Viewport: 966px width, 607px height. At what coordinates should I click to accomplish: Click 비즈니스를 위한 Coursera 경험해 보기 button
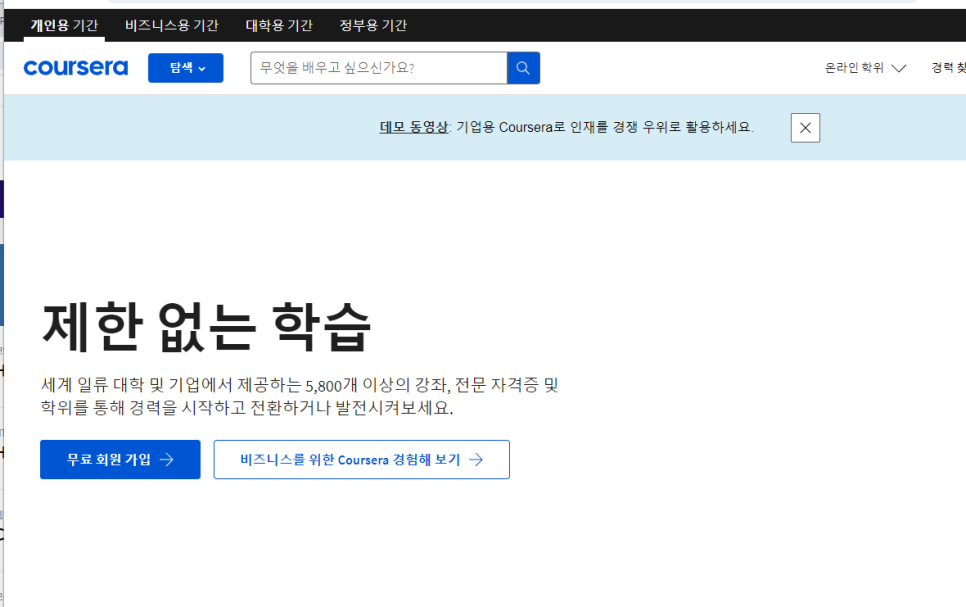(362, 459)
